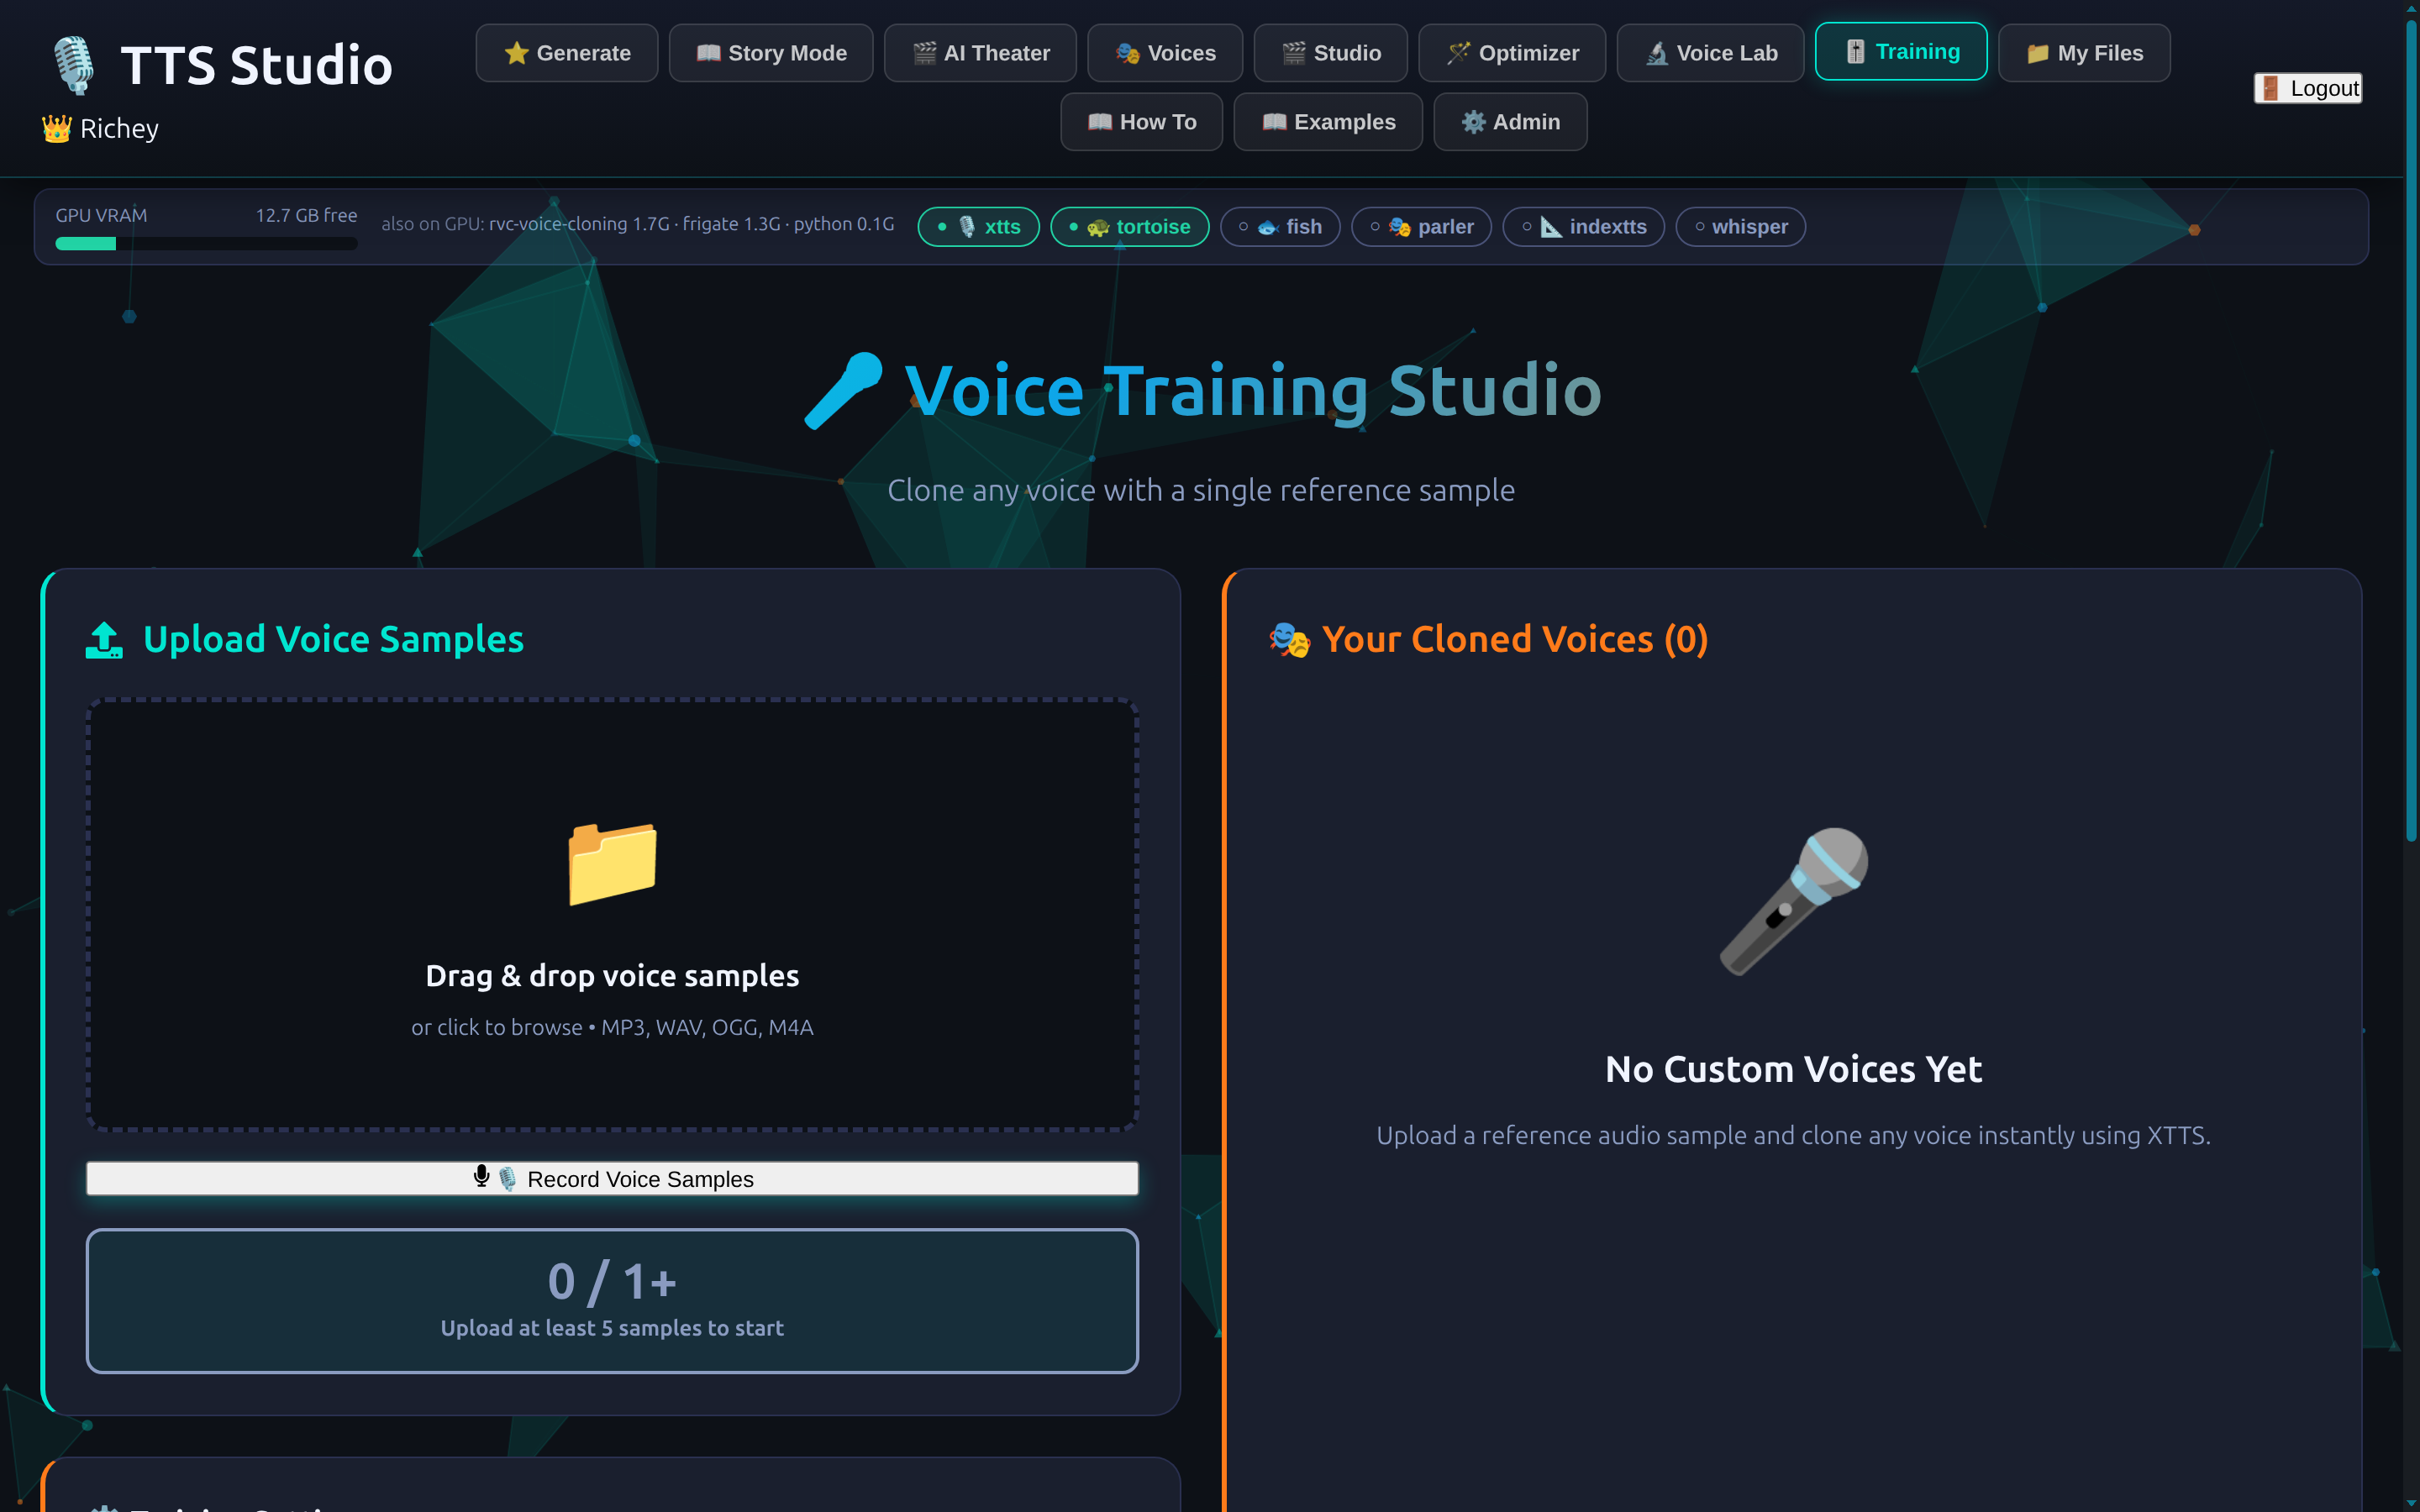Image resolution: width=2420 pixels, height=1512 pixels.
Task: Toggle the tortoise engine chip
Action: [x=1129, y=227]
